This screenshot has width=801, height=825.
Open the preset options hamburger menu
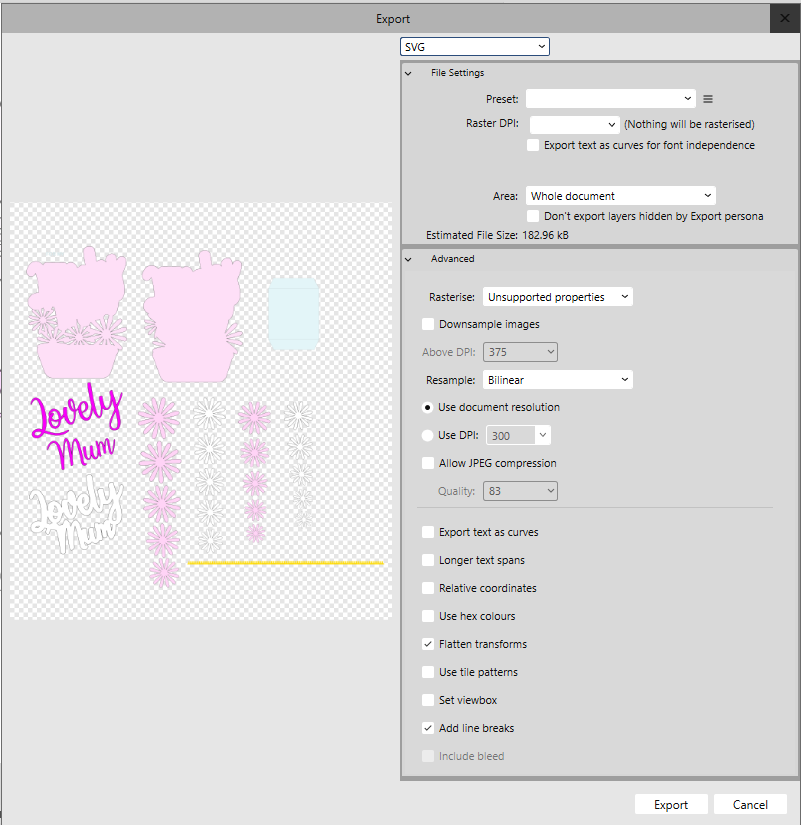click(708, 99)
